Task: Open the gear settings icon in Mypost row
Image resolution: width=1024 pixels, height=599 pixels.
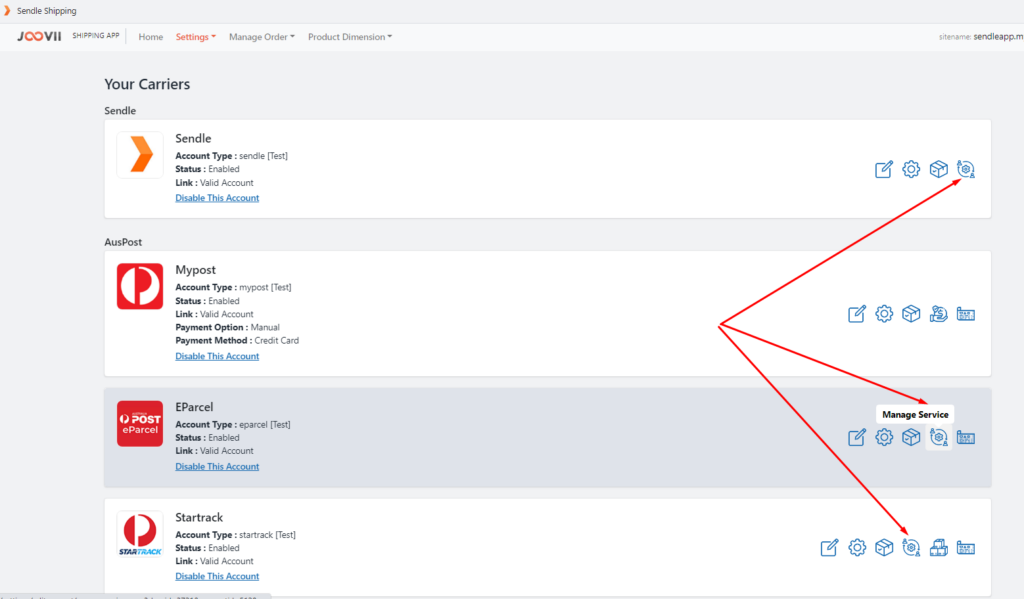Action: tap(884, 314)
